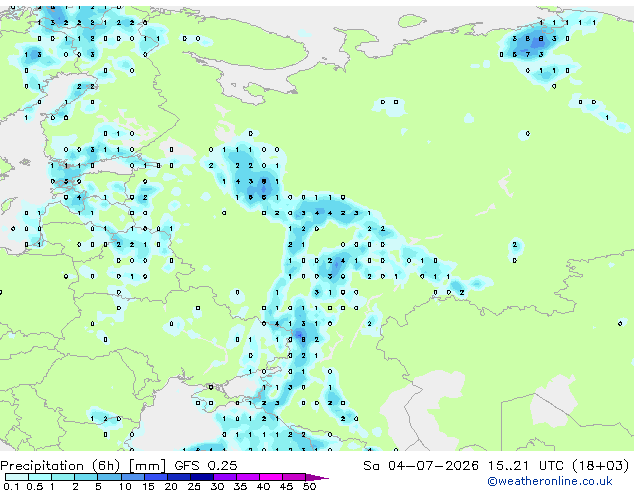
Task: Choose the 40–45 mm magenta legend swatch
Action: pyautogui.click(x=271, y=477)
